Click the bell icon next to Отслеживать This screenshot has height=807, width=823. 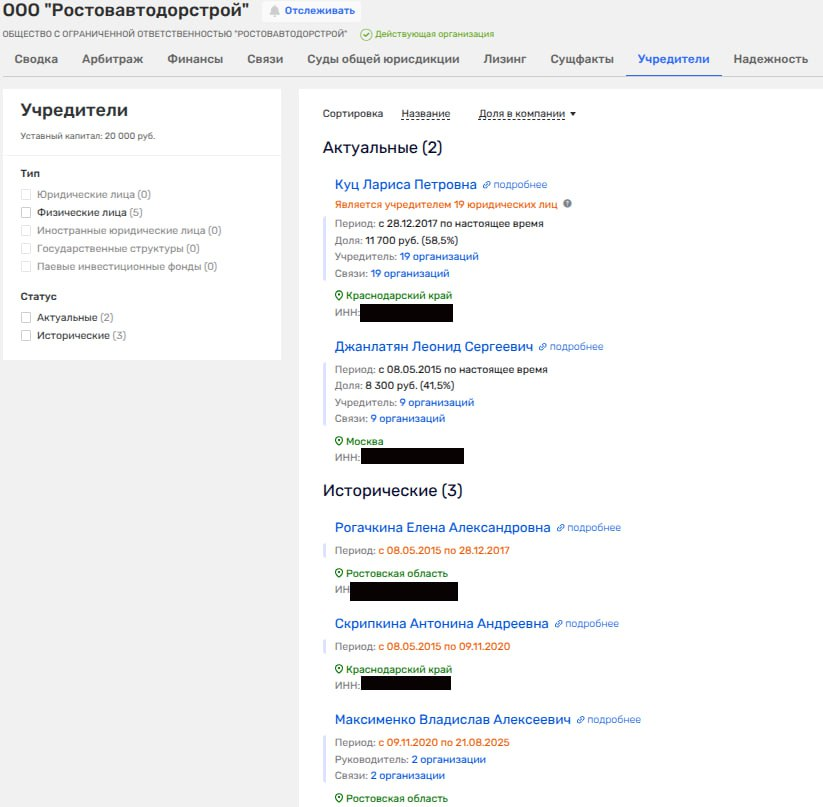click(x=275, y=11)
